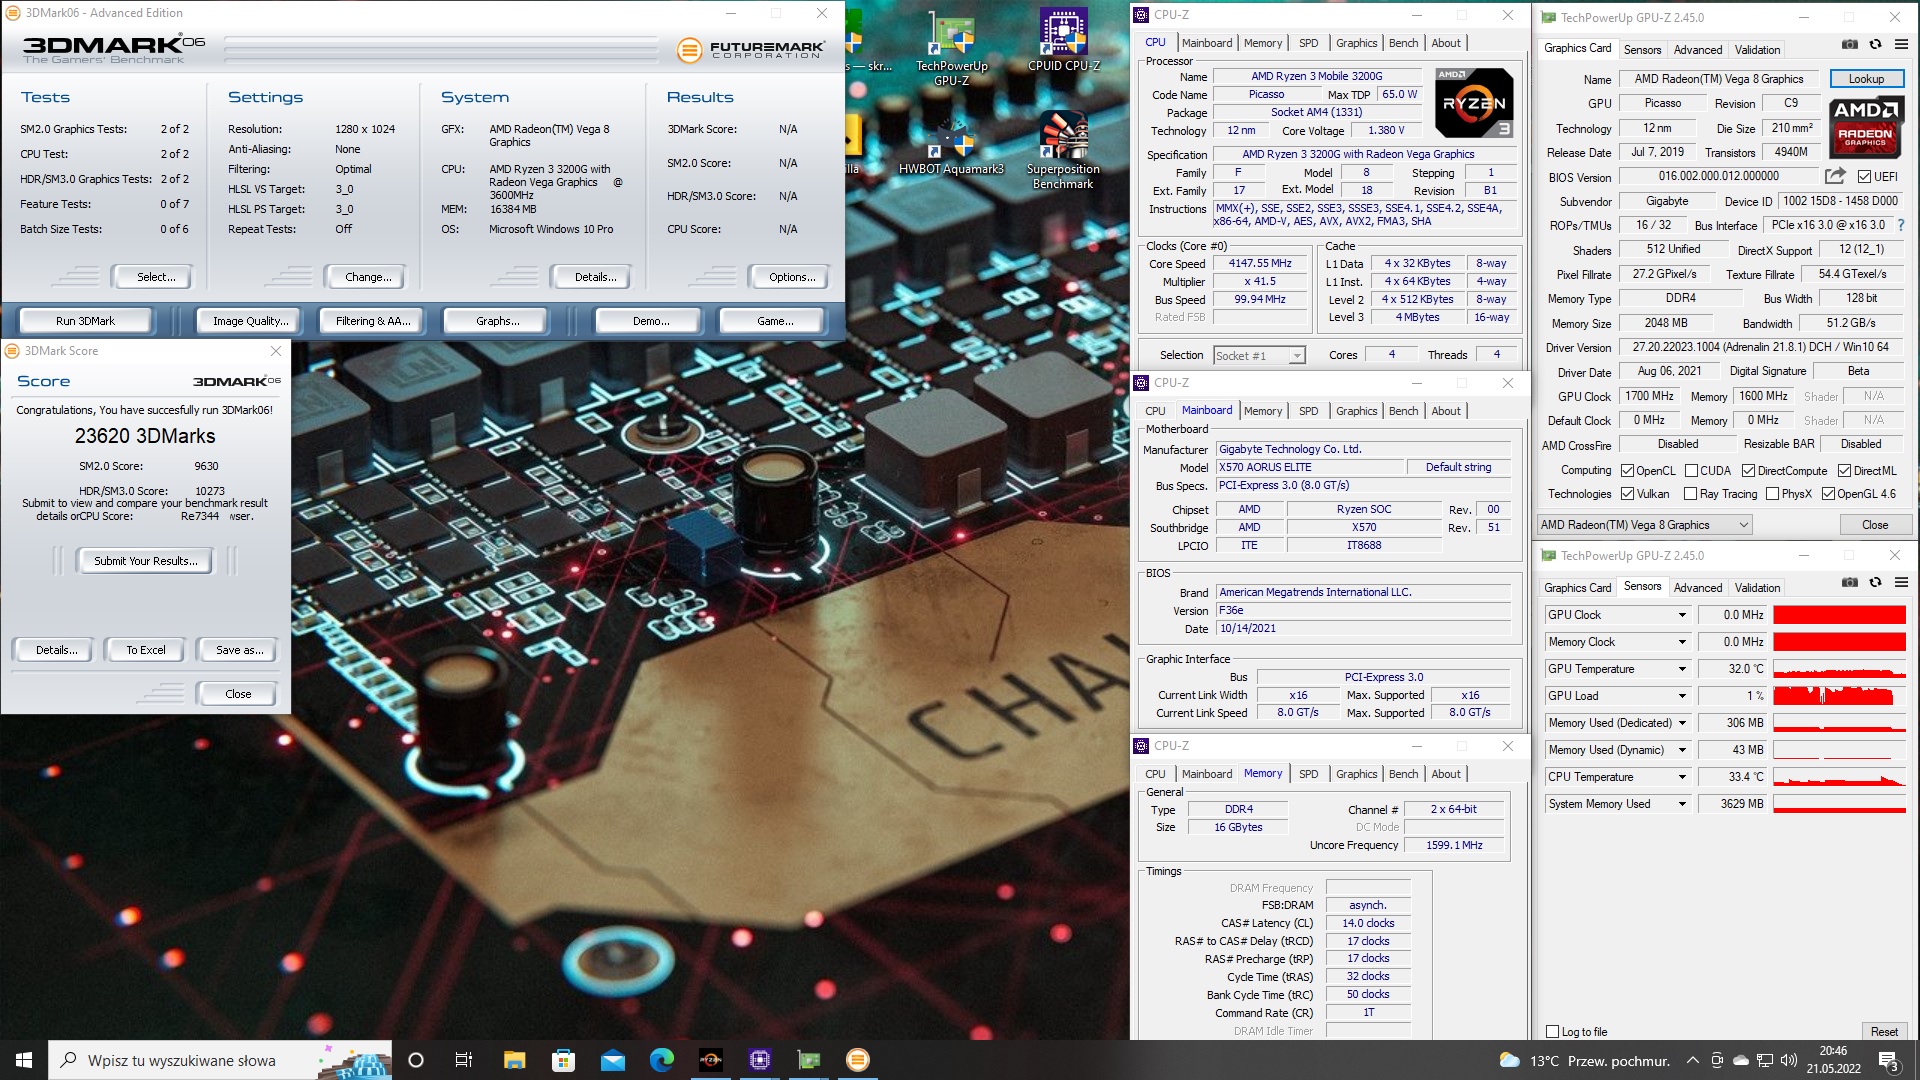Click the BIOS export share icon
This screenshot has width=1920, height=1080.
[x=1835, y=176]
